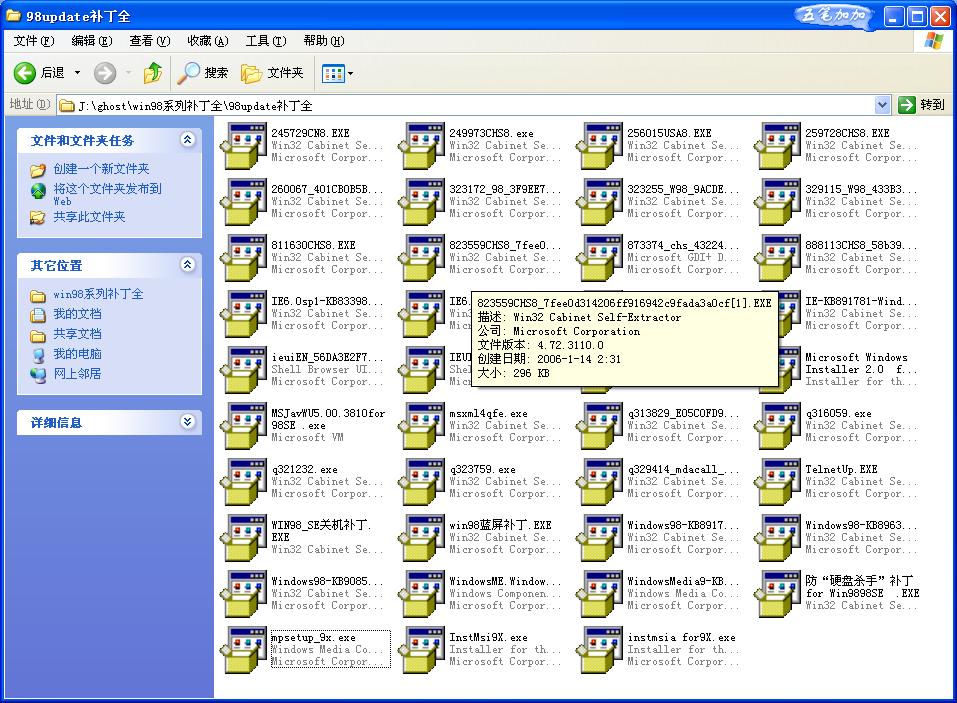Open 我的电脑 in other places
This screenshot has height=703, width=957.
click(x=78, y=354)
